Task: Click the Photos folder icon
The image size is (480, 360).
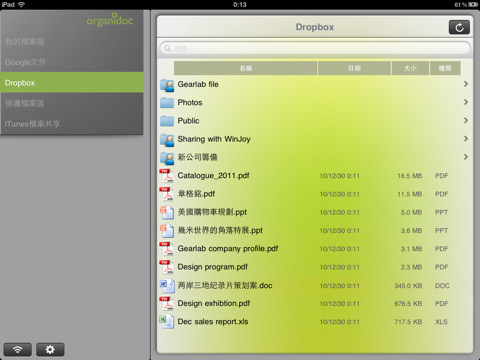Action: [x=167, y=103]
